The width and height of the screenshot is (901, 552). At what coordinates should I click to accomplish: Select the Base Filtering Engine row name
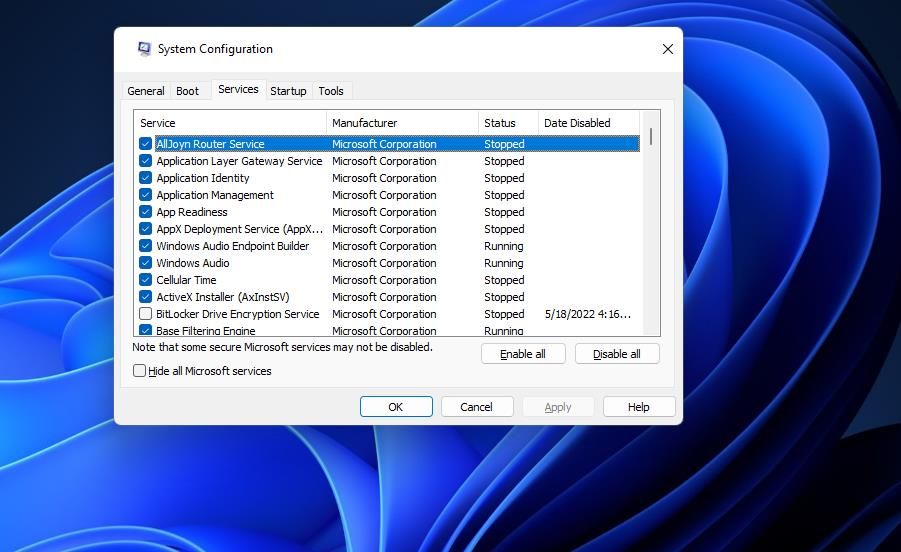click(206, 331)
